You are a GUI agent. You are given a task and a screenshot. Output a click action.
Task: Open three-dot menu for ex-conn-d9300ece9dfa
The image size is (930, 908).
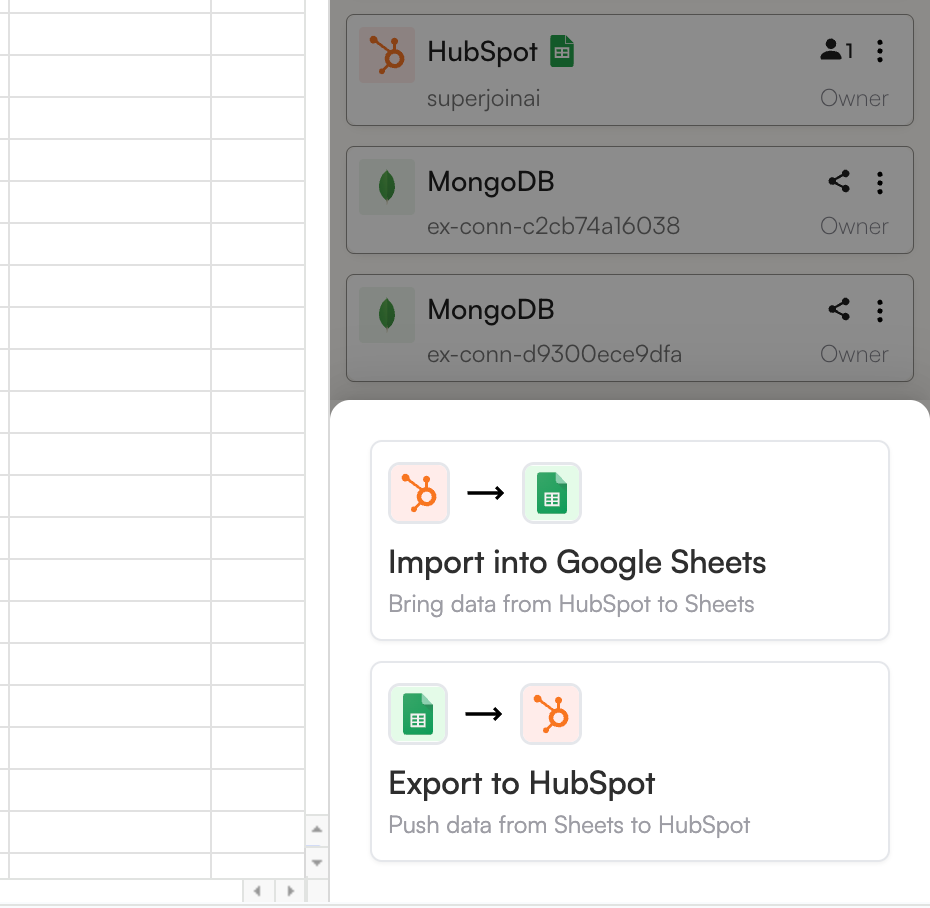pos(880,311)
